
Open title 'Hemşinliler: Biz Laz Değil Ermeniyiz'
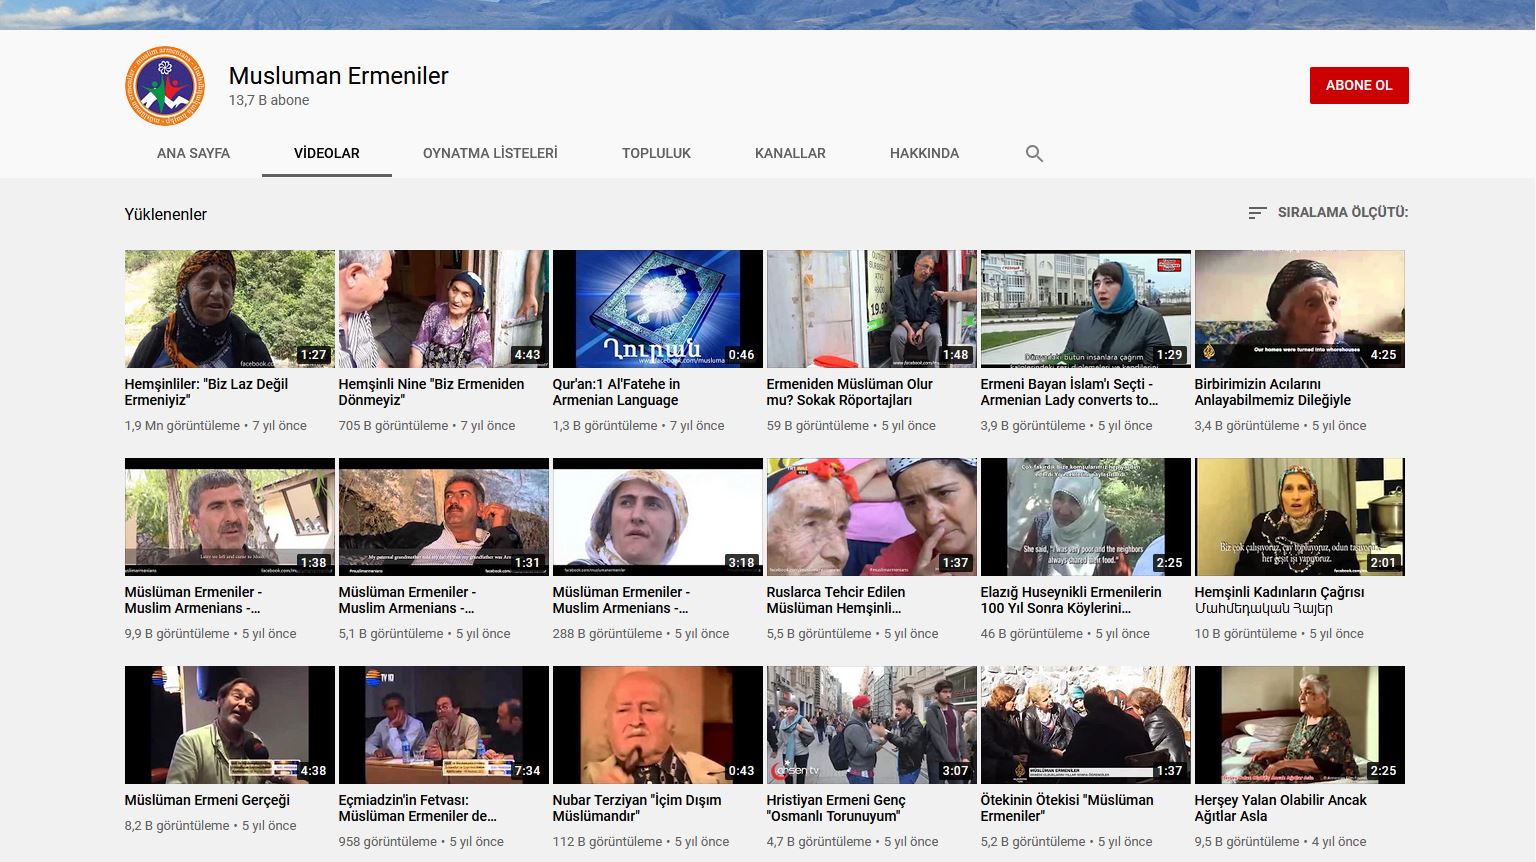pyautogui.click(x=206, y=392)
